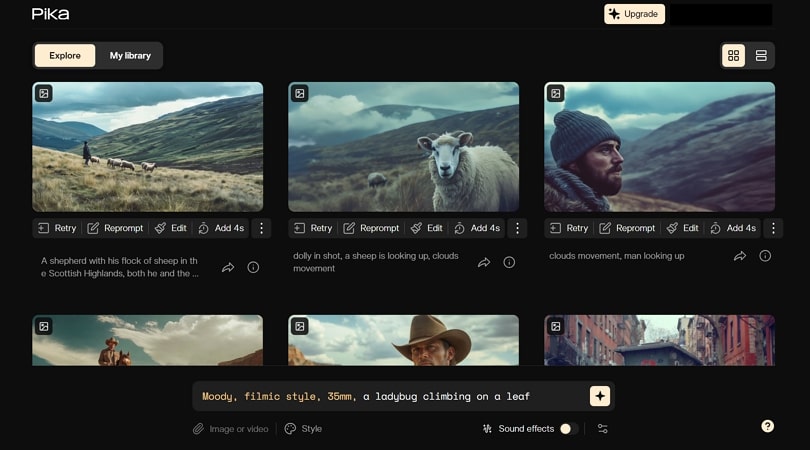Viewport: 810px width, 450px height.
Task: Click the Sound effects waveform icon
Action: coord(487,429)
